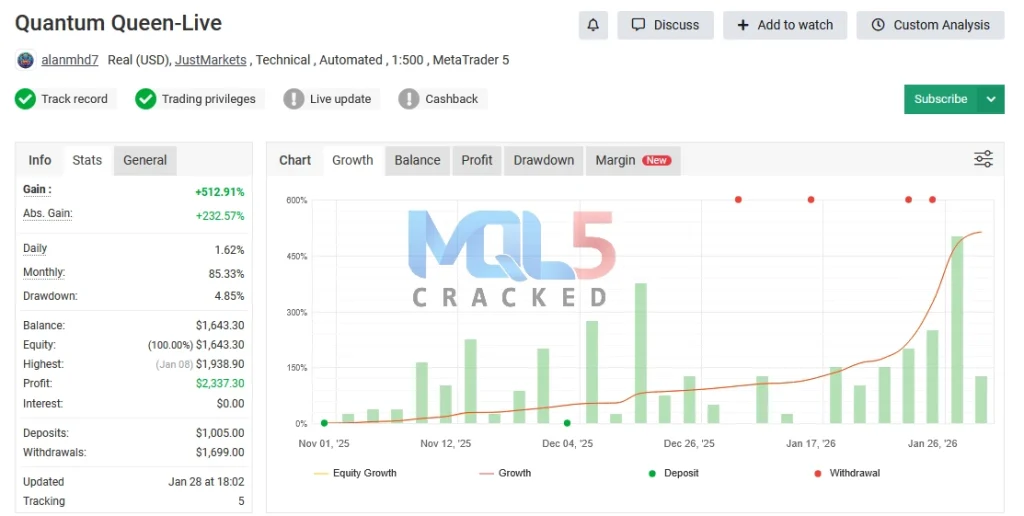Click the bell notification icon

tap(593, 25)
